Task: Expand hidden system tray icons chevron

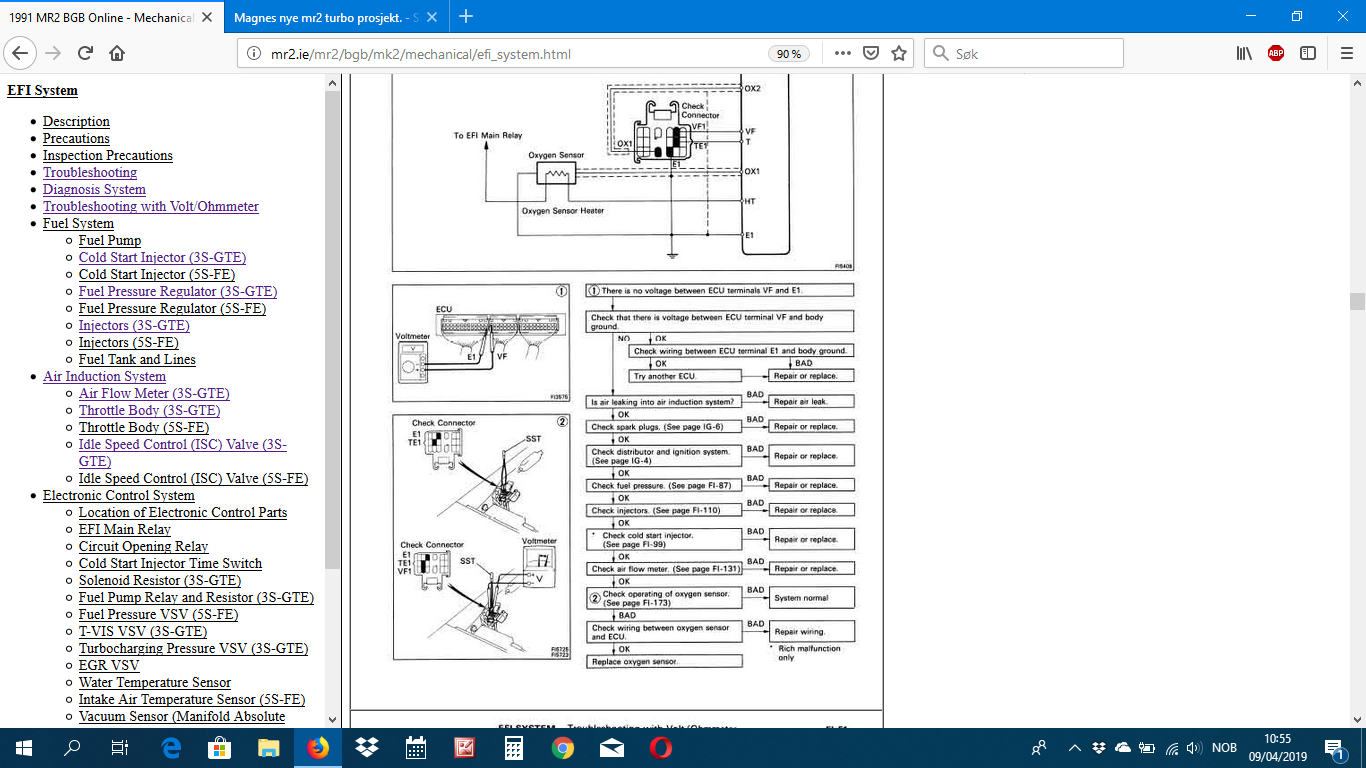Action: pyautogui.click(x=1074, y=747)
